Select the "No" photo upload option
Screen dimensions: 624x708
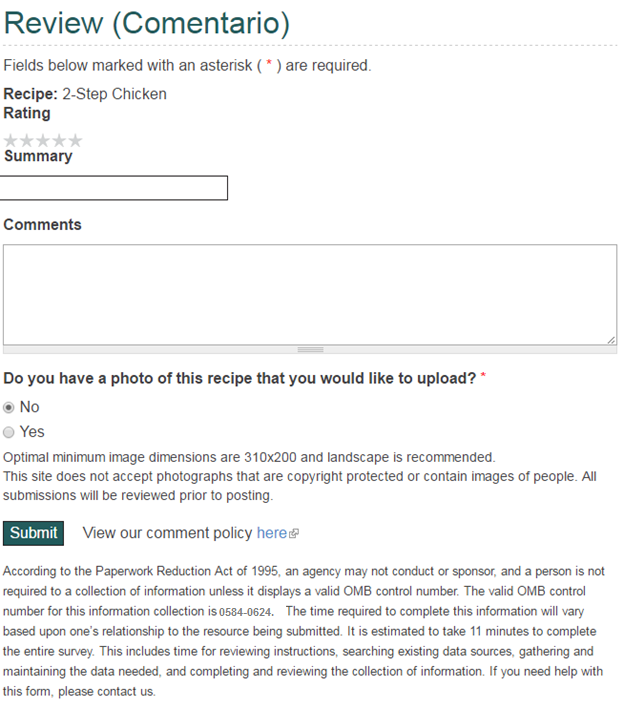pyautogui.click(x=9, y=407)
